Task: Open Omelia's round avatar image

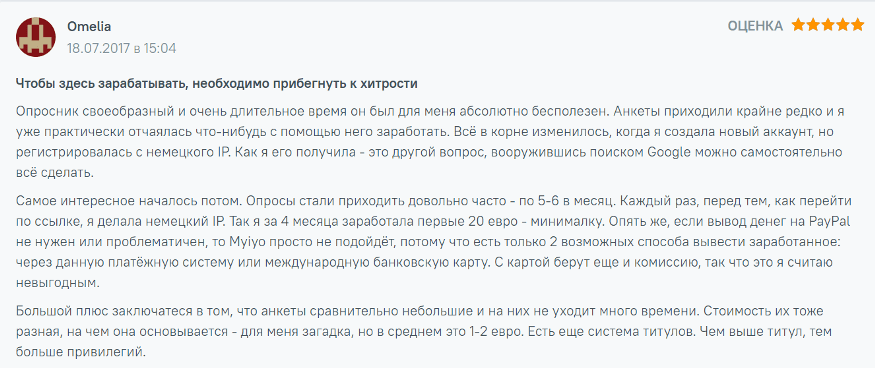Action: [36, 37]
